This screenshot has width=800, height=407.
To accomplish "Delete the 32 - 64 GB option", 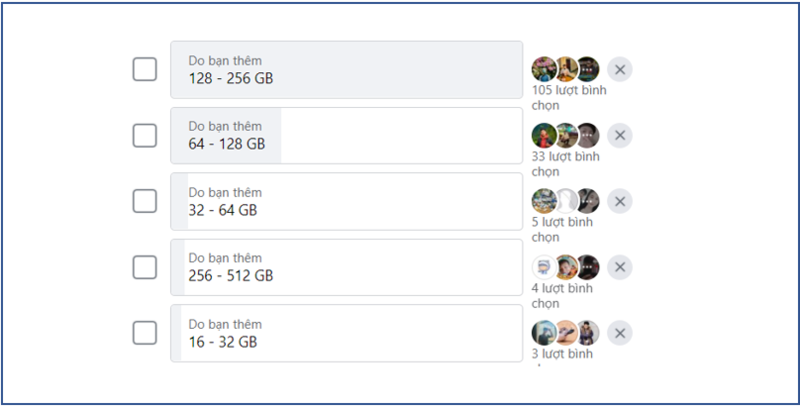I will coord(620,201).
